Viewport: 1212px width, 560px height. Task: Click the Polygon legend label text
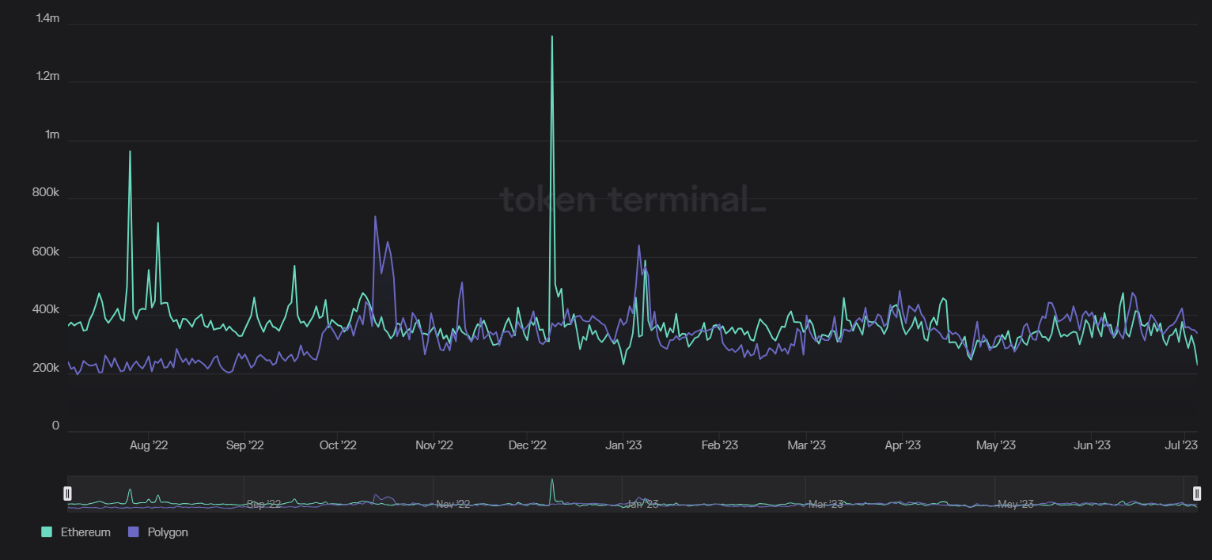(x=167, y=533)
